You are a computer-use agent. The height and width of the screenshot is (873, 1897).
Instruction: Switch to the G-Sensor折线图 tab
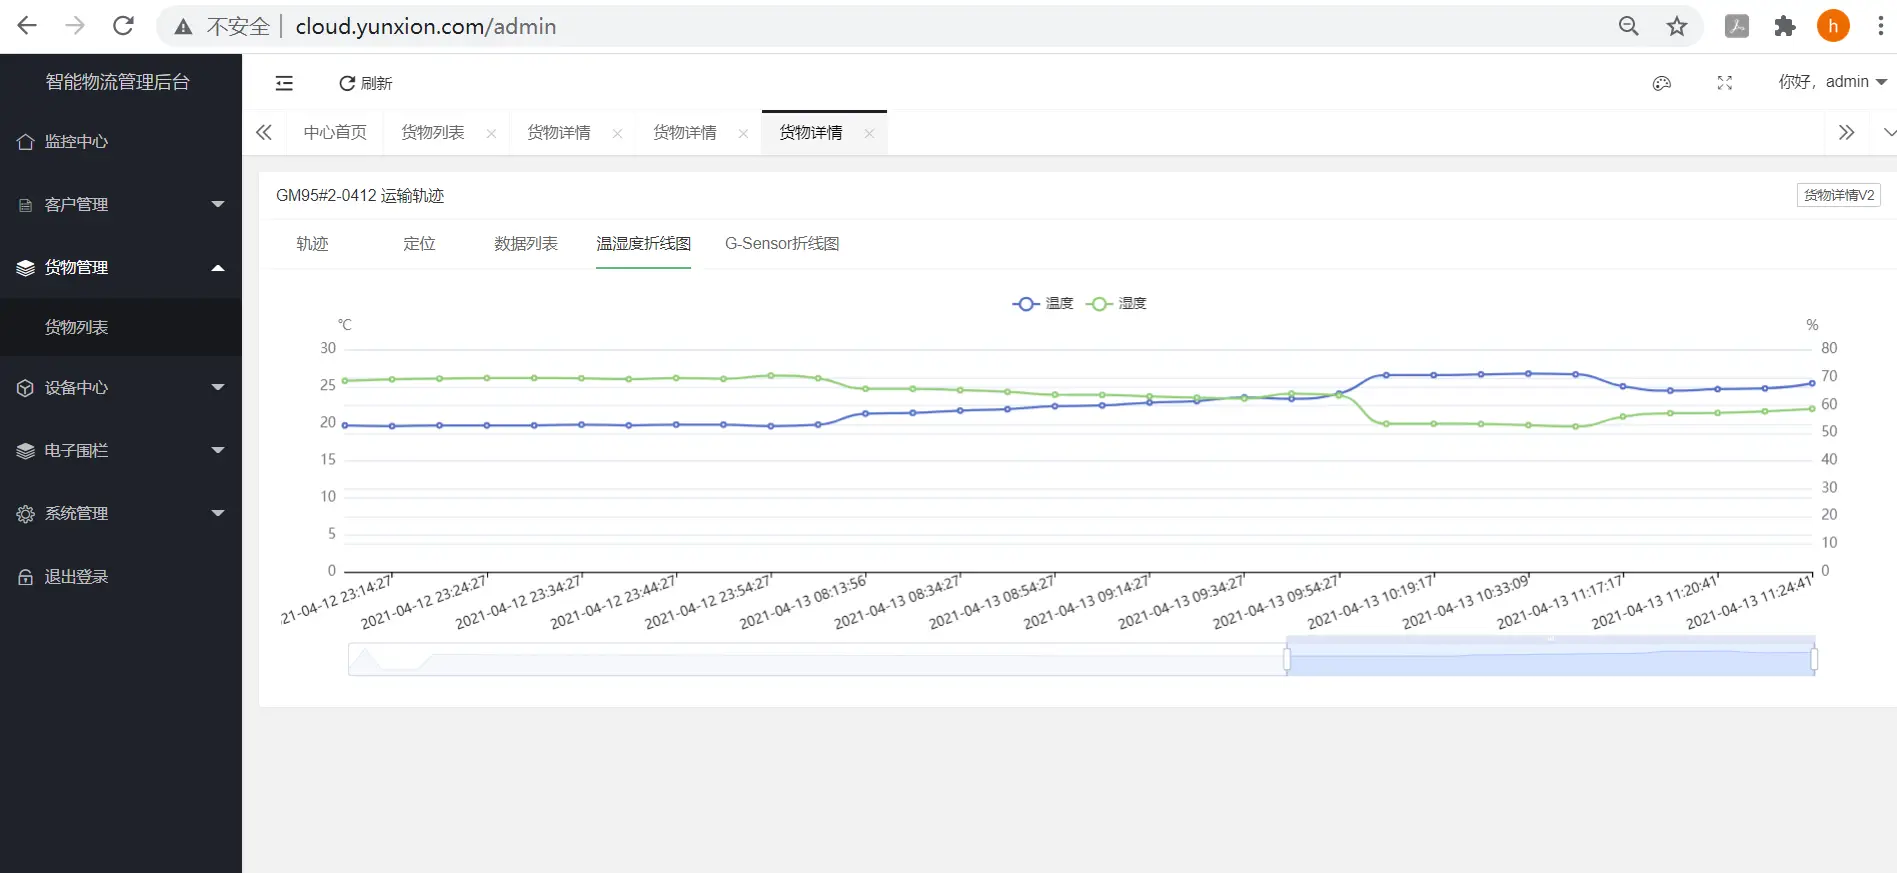click(781, 244)
